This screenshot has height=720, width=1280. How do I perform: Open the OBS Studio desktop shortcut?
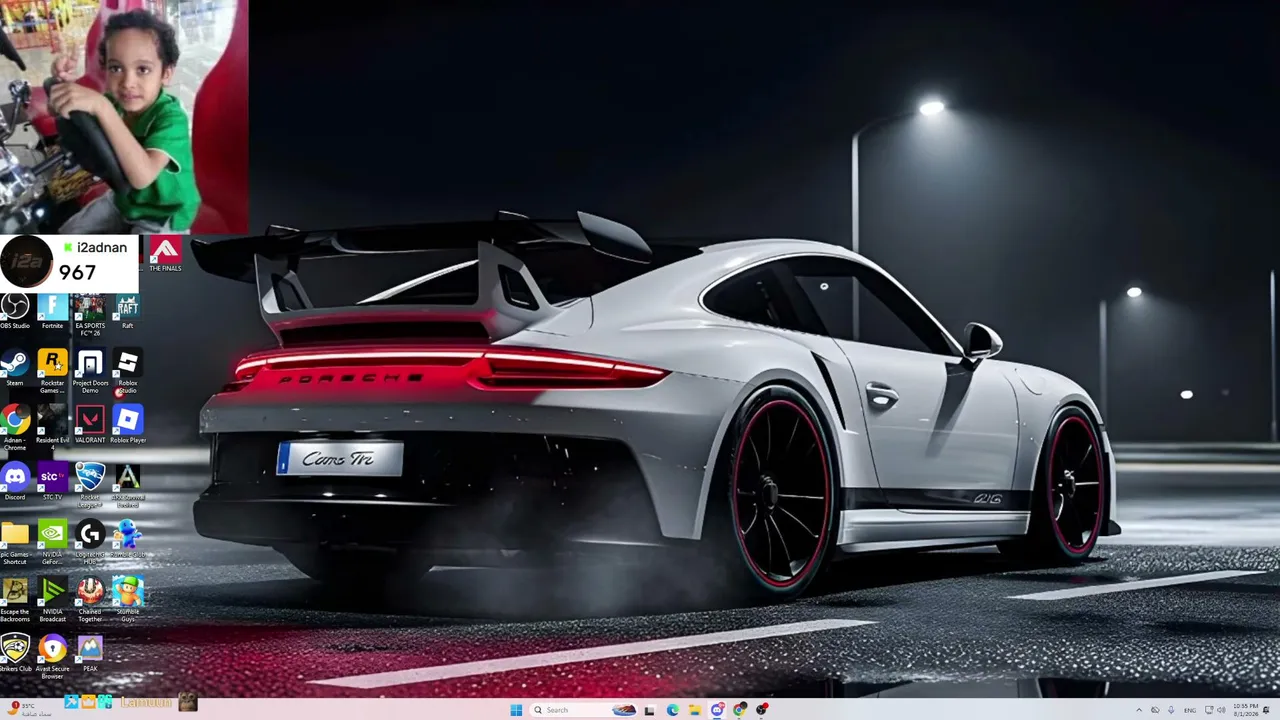click(x=15, y=311)
